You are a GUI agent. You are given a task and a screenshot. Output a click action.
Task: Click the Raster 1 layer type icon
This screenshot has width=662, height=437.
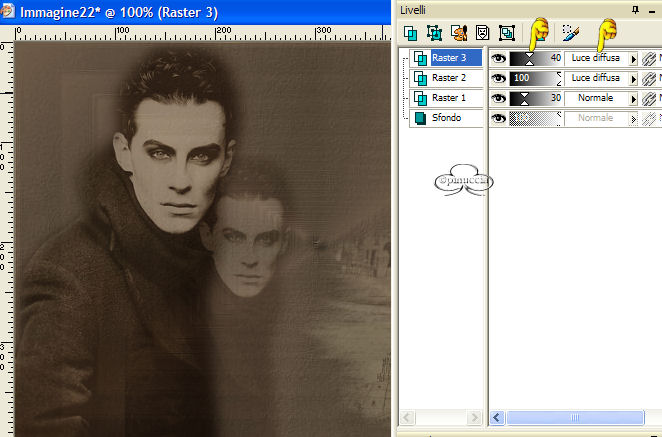click(x=420, y=98)
